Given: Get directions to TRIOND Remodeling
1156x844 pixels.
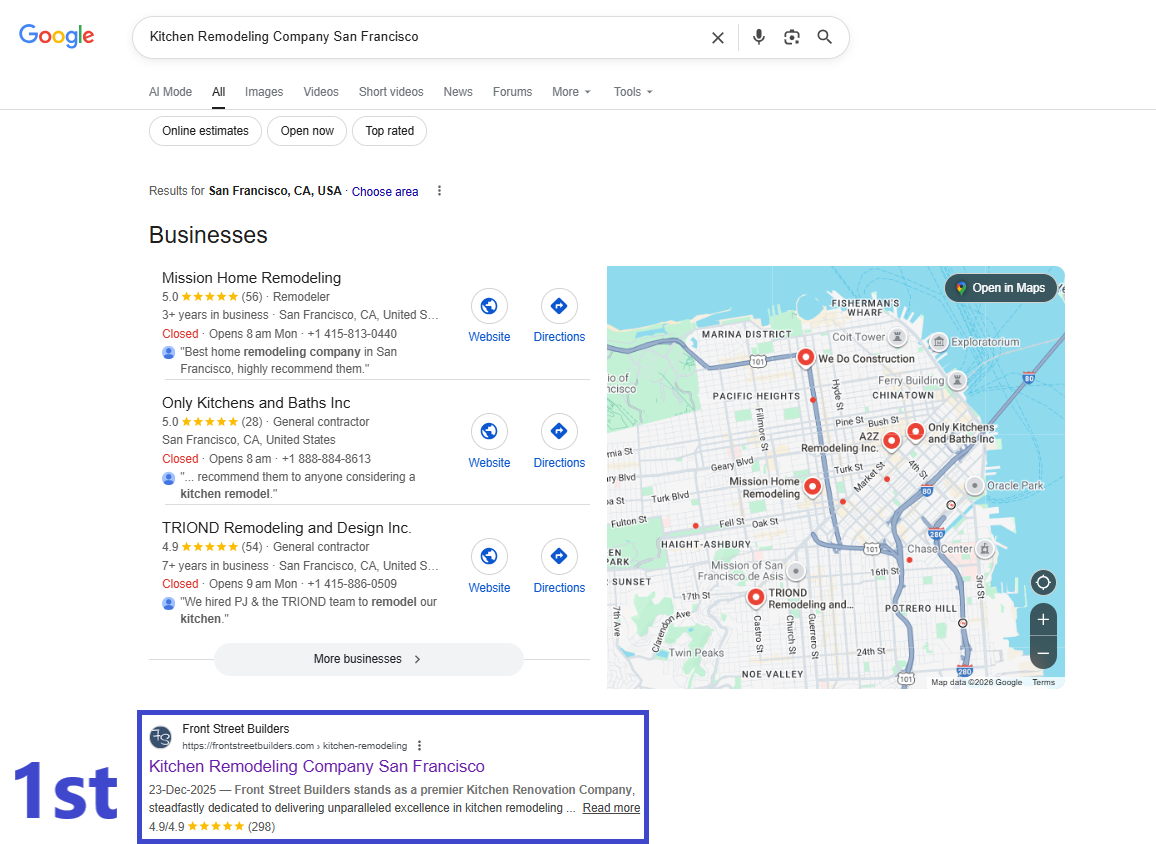Looking at the screenshot, I should coord(560,557).
